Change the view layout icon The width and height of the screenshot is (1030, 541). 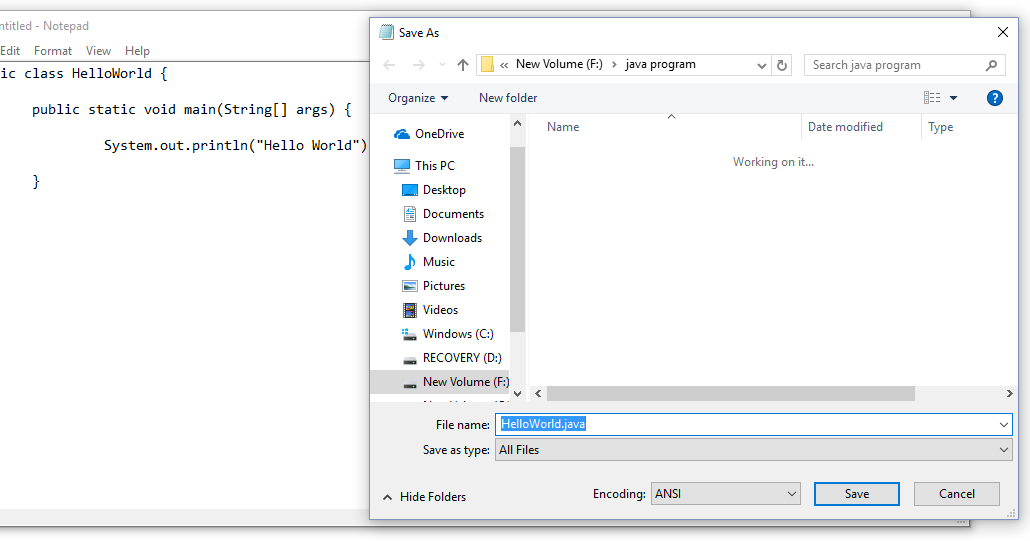931,98
